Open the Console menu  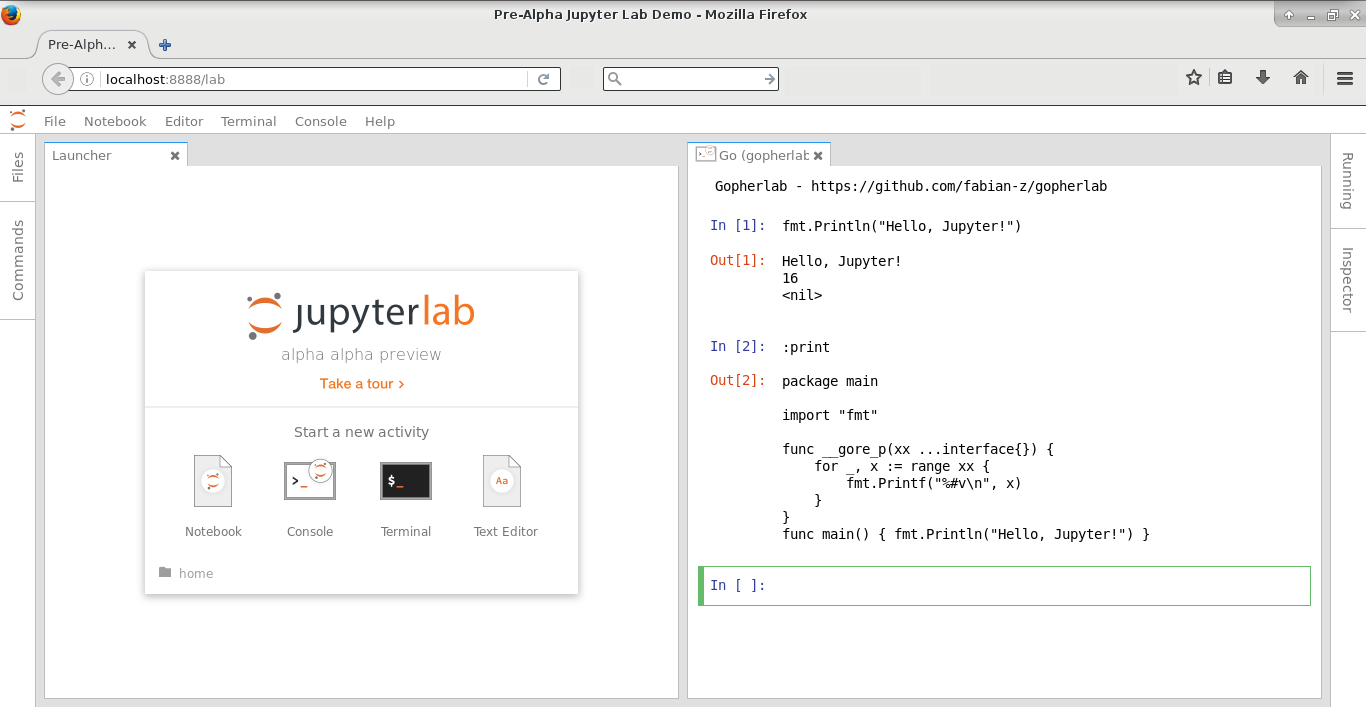(321, 121)
